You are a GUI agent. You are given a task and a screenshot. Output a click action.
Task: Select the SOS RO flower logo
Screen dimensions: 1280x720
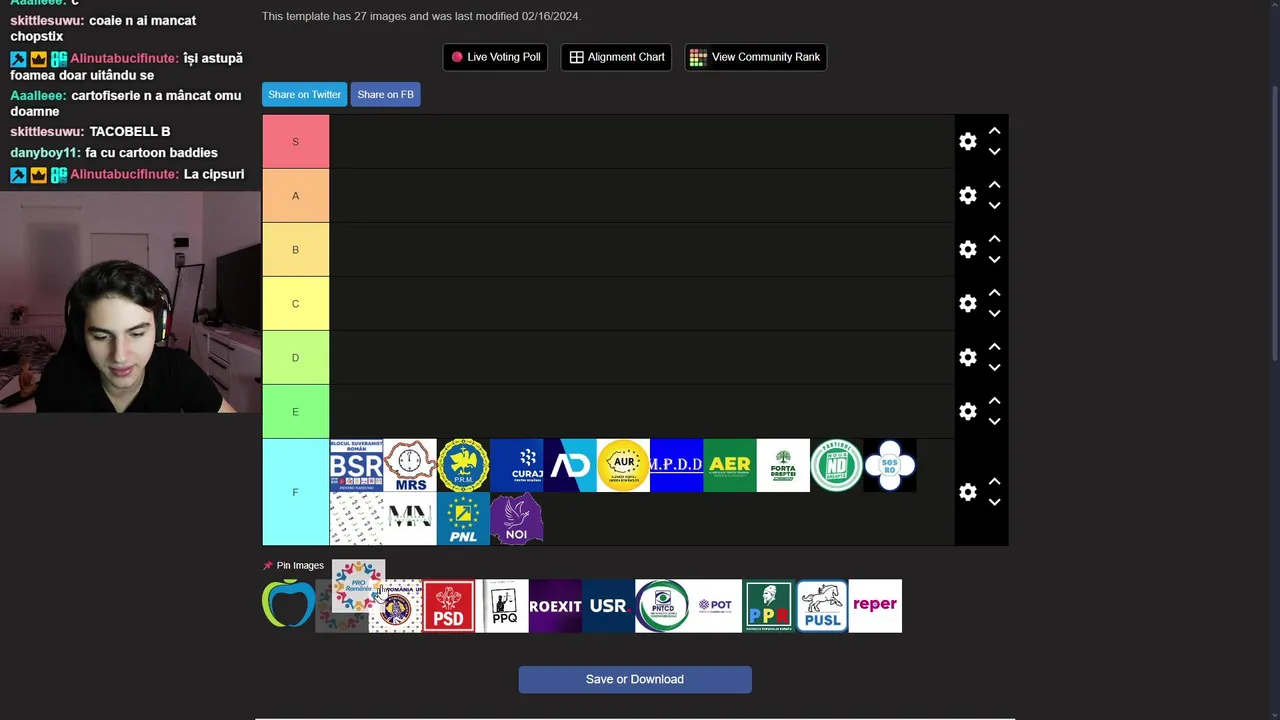point(890,465)
